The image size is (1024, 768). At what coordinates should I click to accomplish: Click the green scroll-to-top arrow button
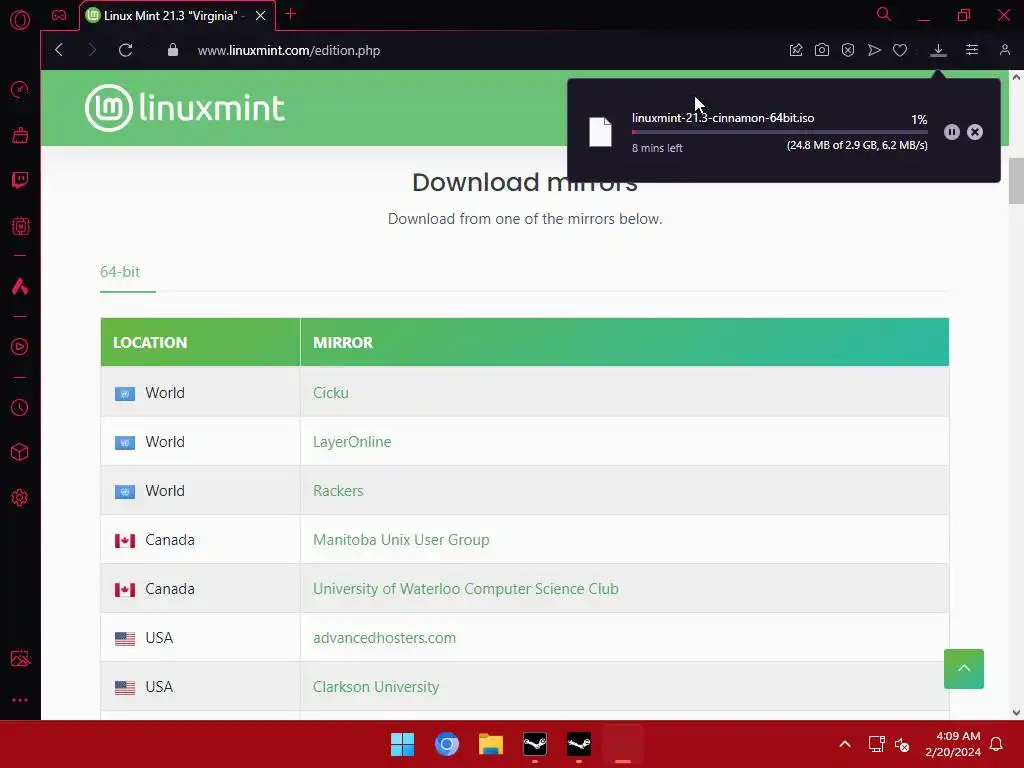(x=963, y=669)
